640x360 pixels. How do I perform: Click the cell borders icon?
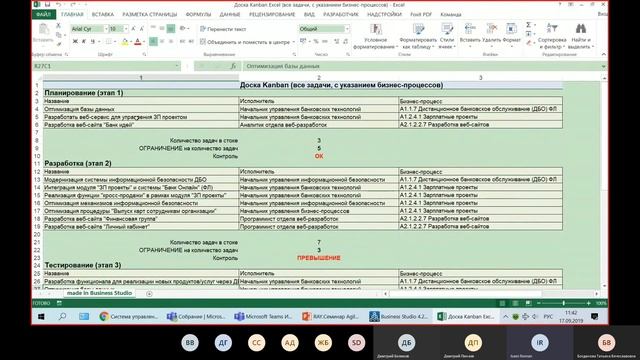(109, 41)
